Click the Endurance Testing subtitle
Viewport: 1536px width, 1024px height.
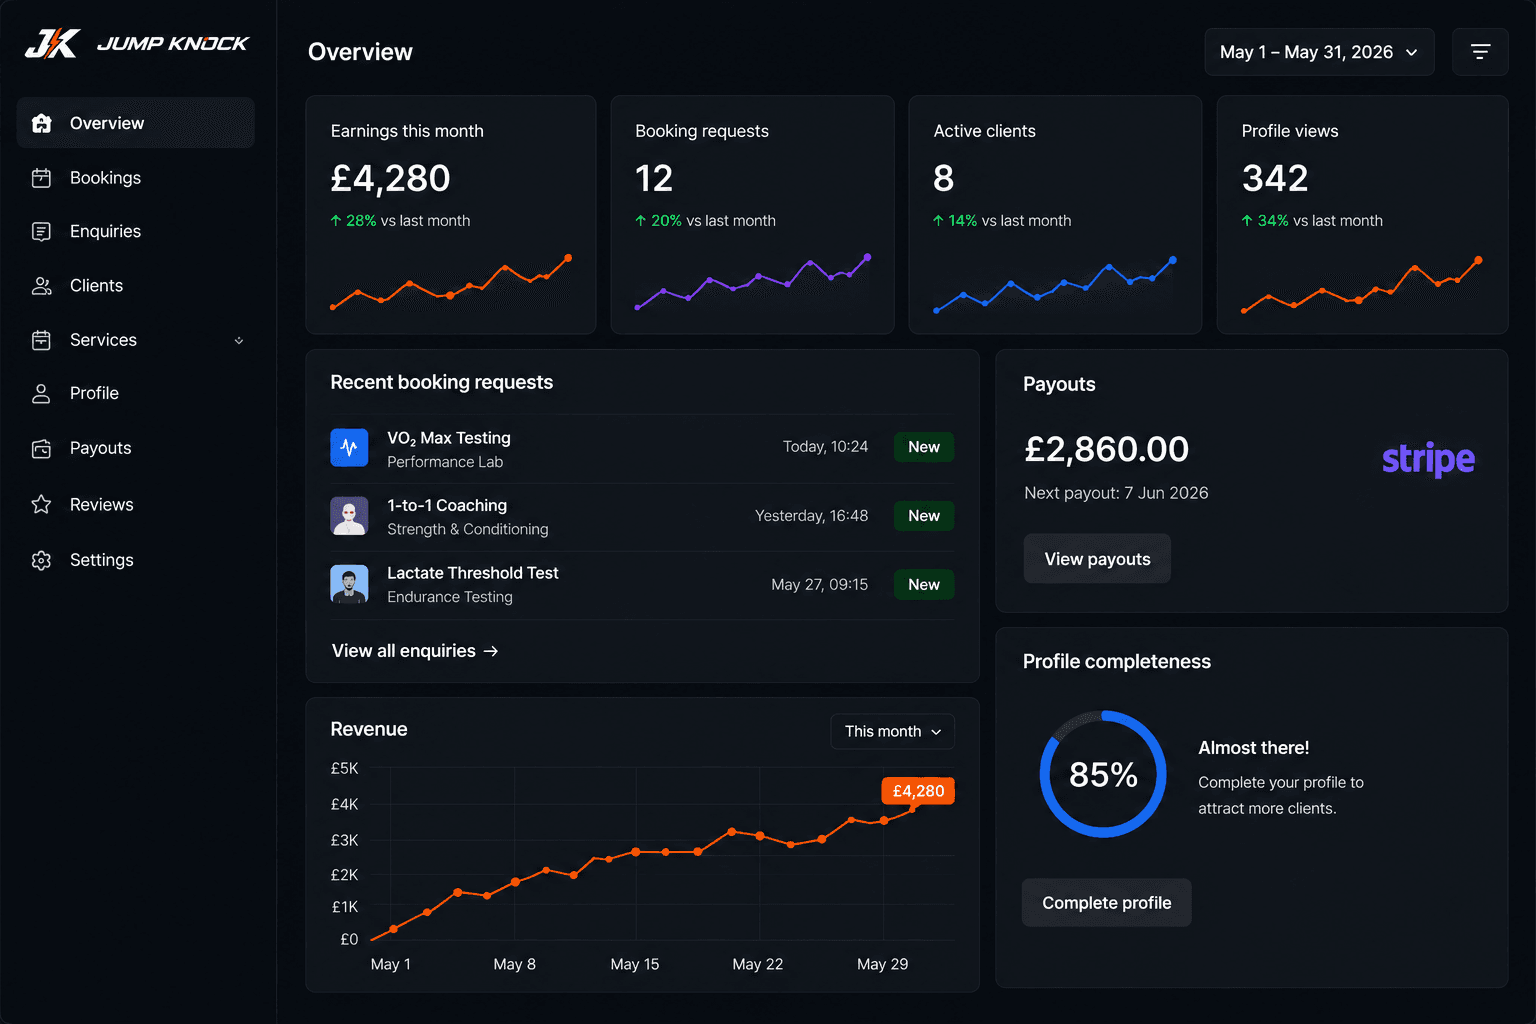coord(450,597)
